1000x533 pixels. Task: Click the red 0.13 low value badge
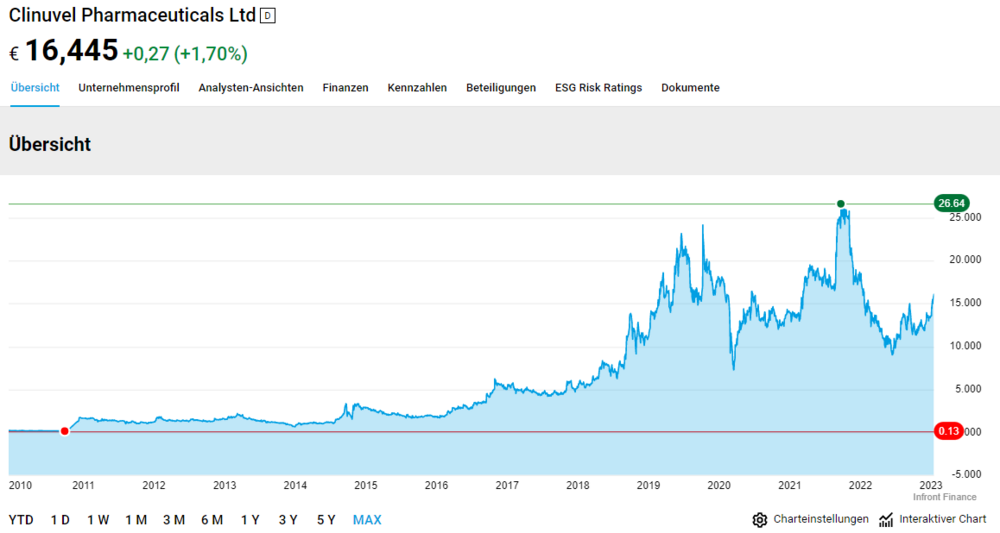948,432
